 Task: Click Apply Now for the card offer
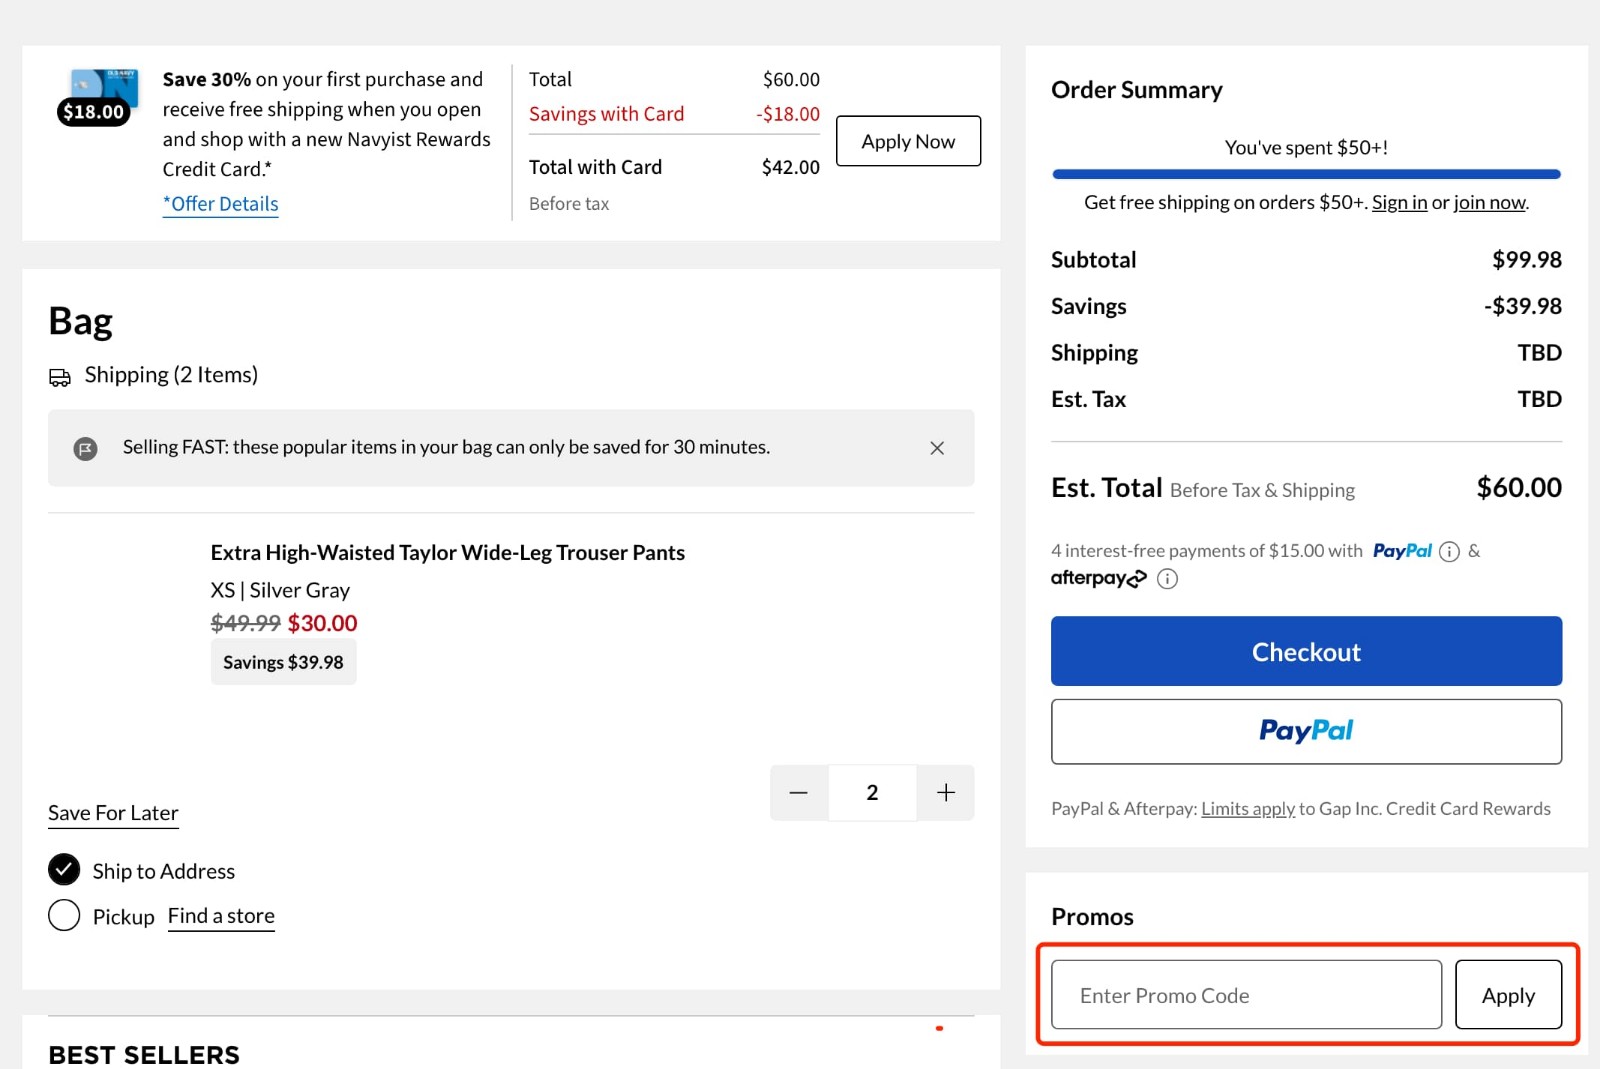(x=907, y=141)
